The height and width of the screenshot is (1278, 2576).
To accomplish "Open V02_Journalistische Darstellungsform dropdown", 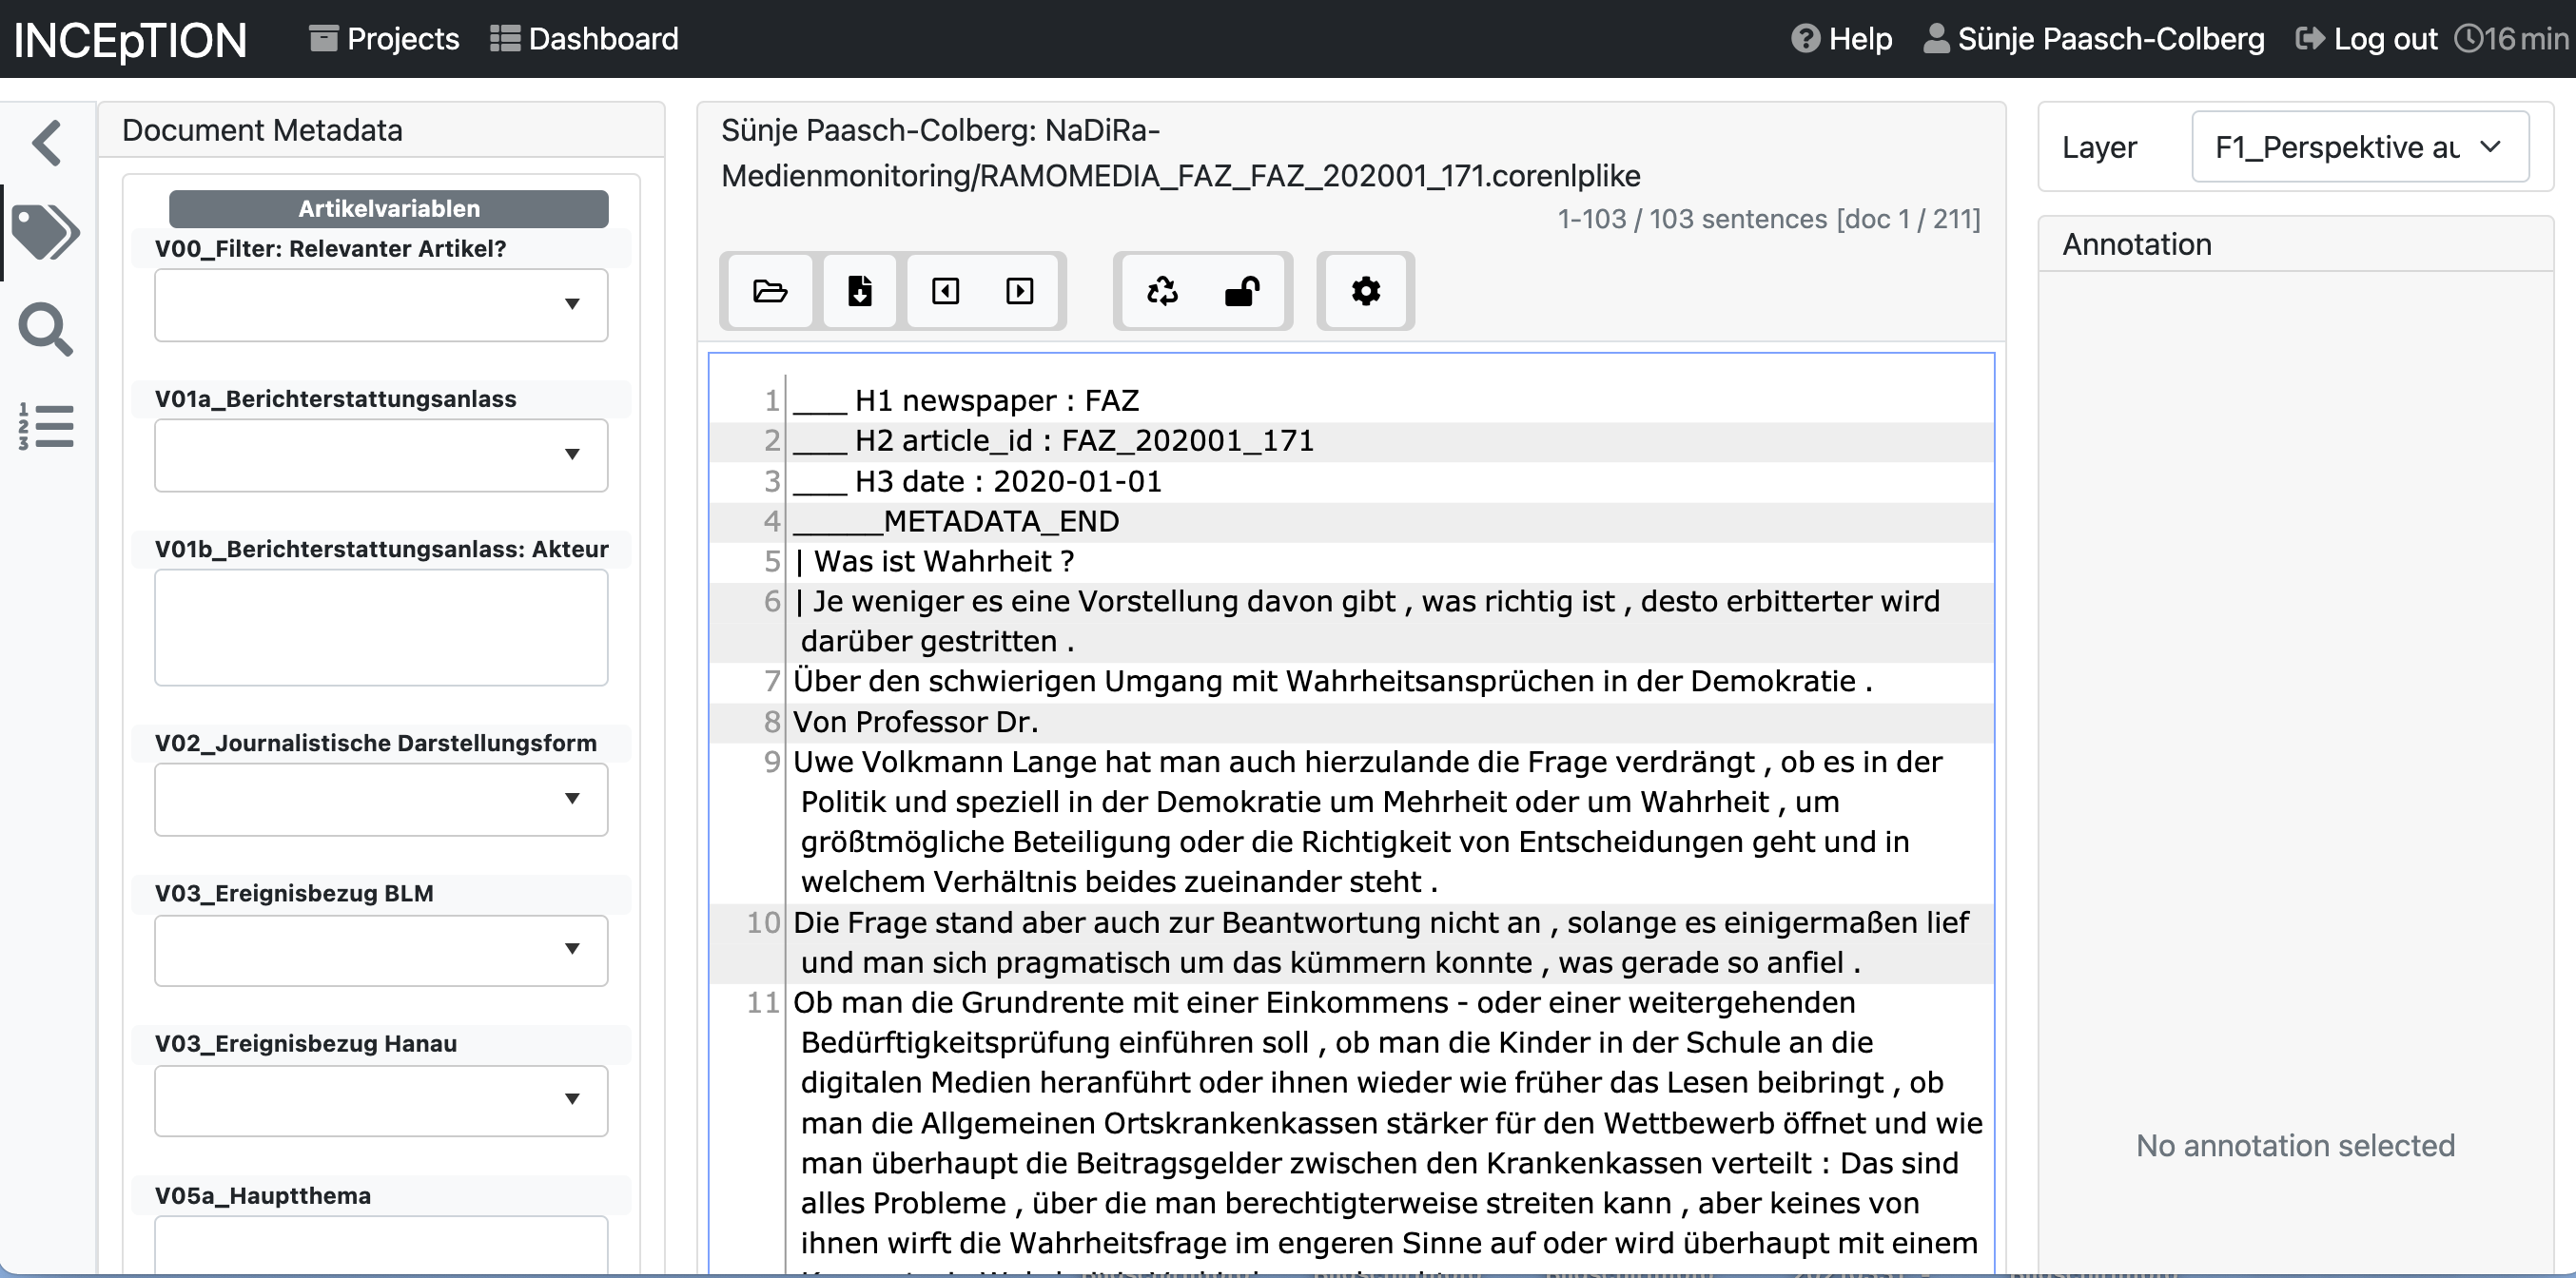I will pyautogui.click(x=381, y=799).
